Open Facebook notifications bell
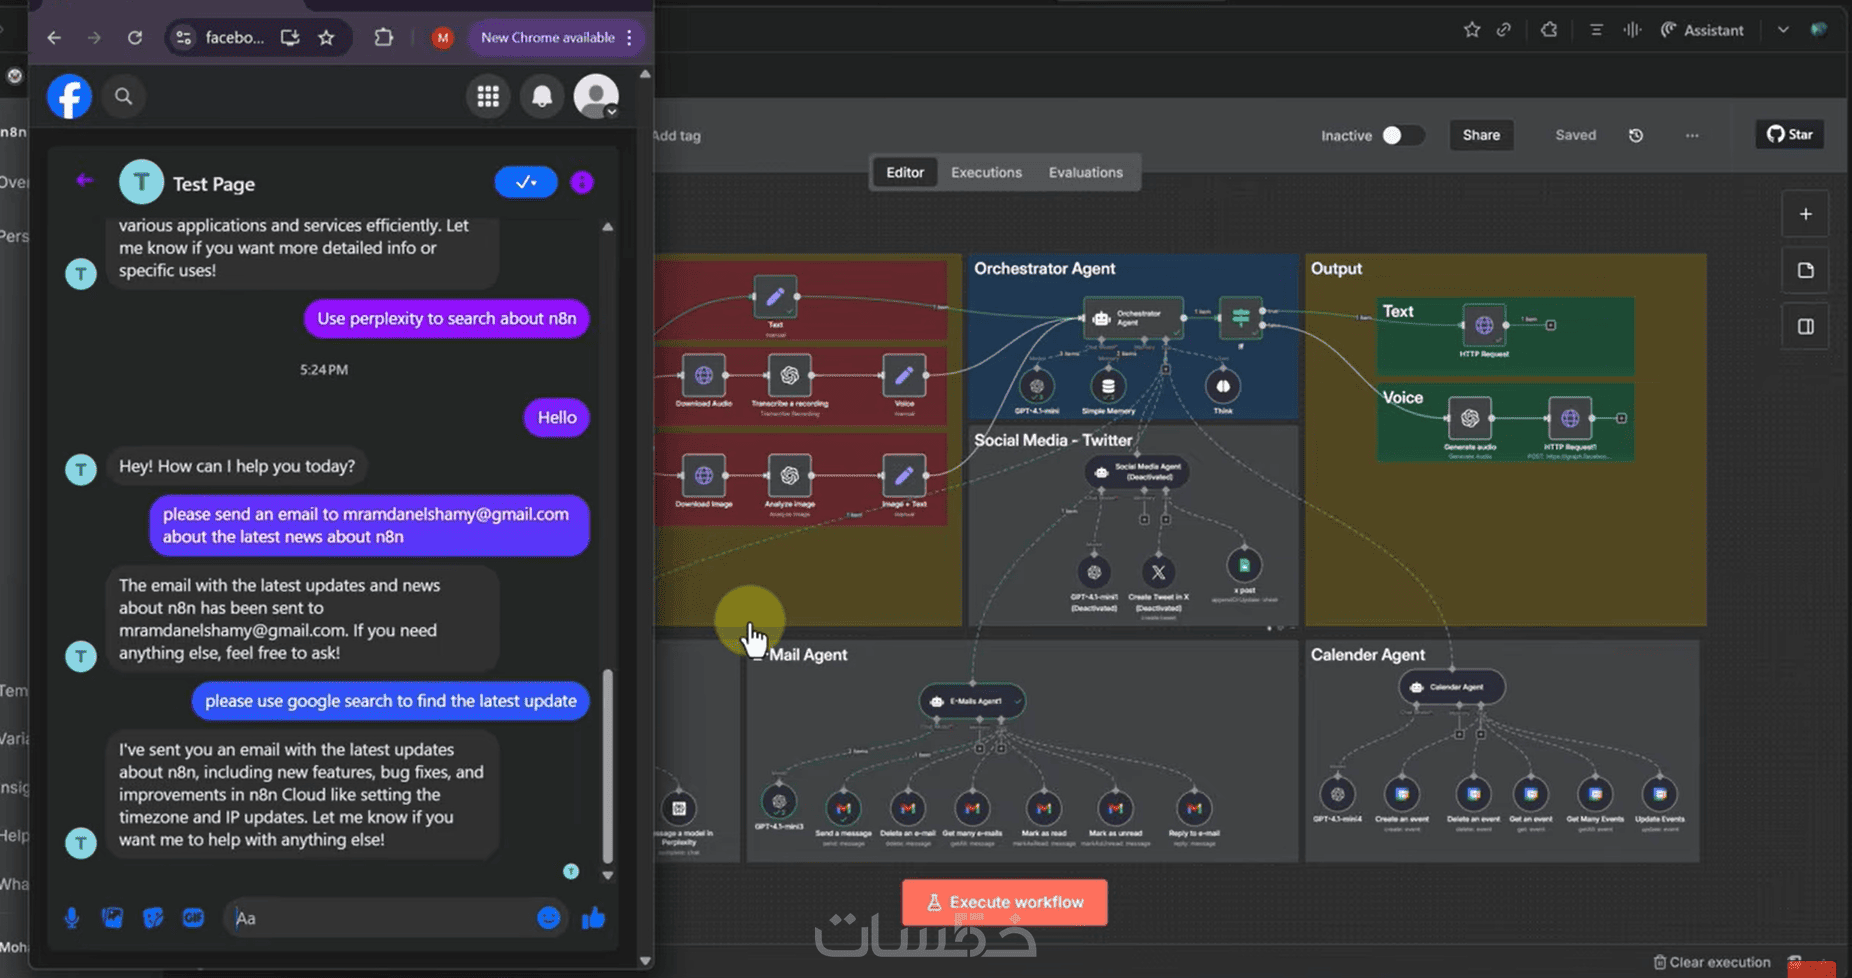The image size is (1852, 978). tap(542, 96)
